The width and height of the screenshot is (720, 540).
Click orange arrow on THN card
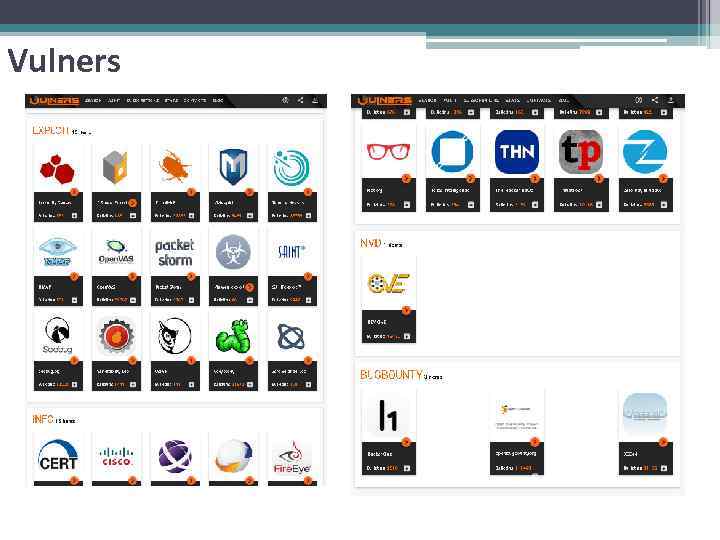pyautogui.click(x=534, y=179)
